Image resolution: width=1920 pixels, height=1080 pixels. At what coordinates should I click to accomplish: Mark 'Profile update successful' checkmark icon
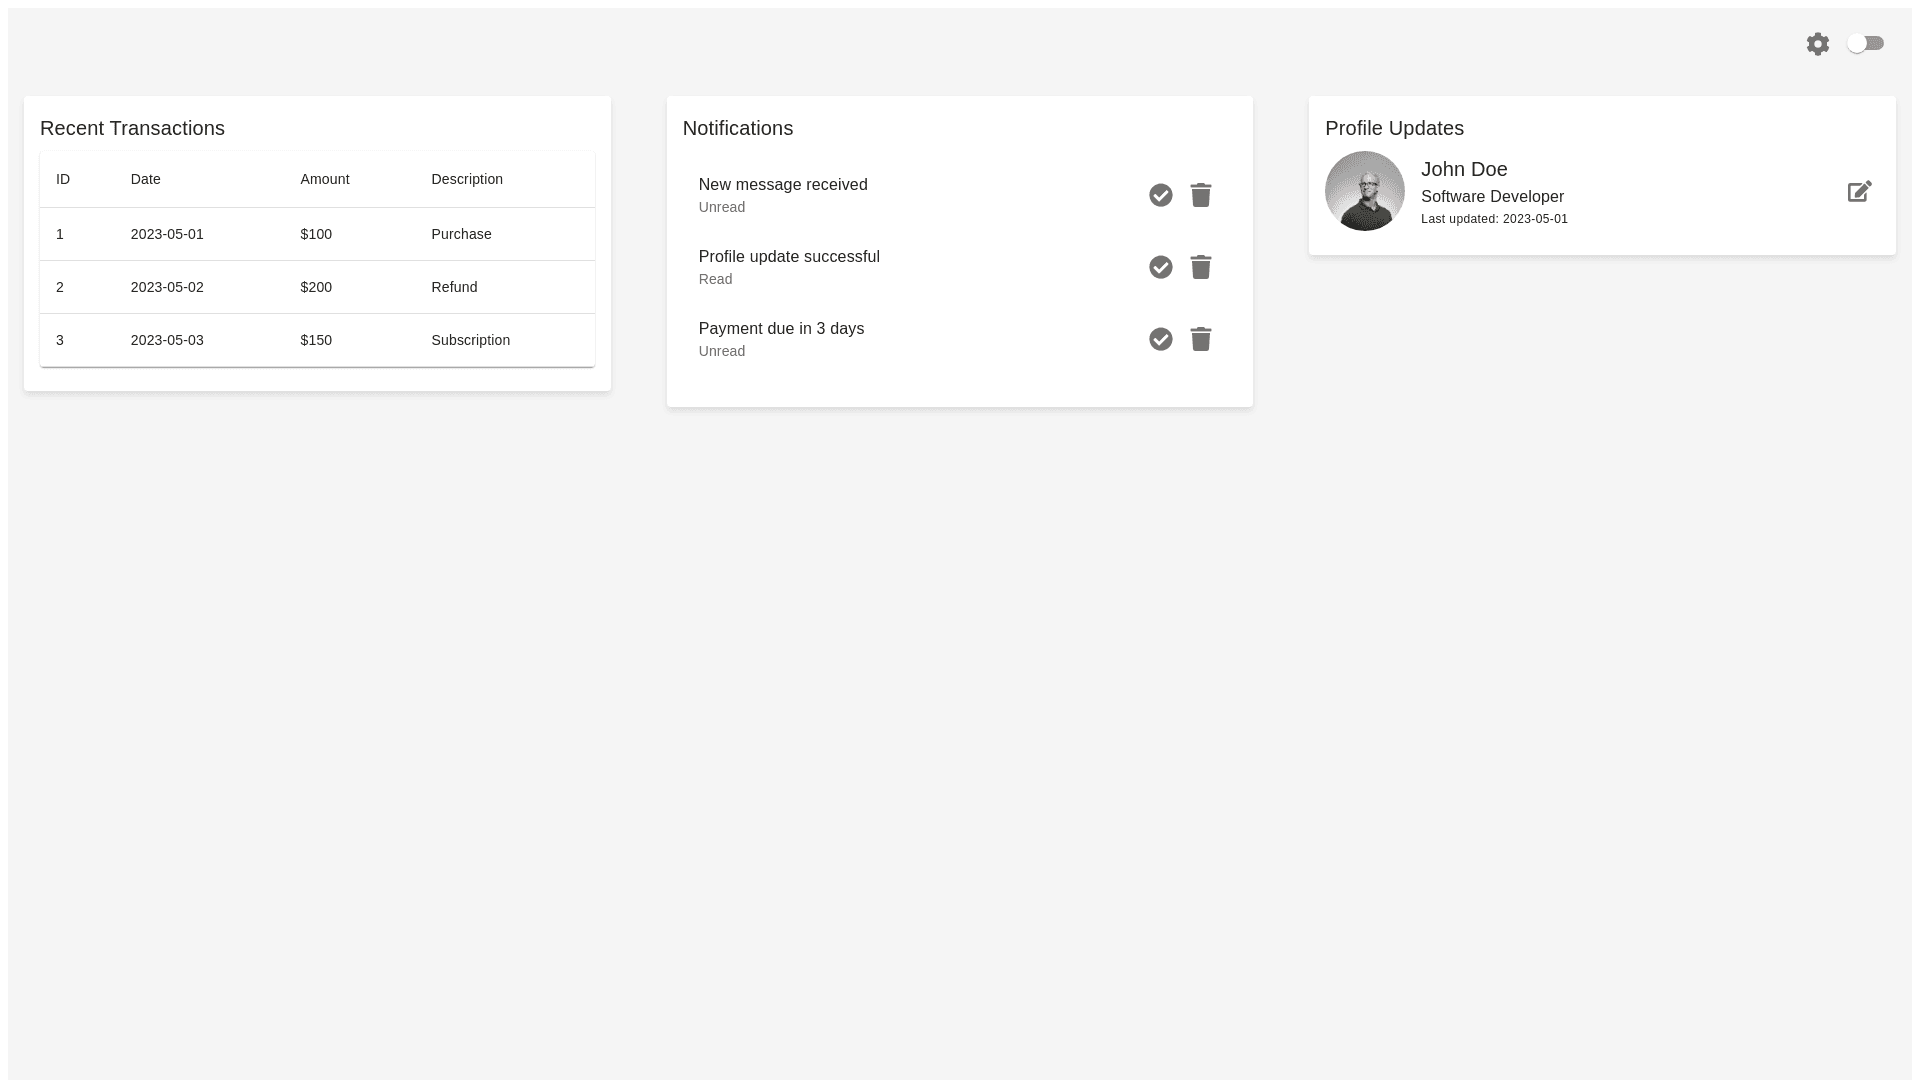coord(1160,267)
